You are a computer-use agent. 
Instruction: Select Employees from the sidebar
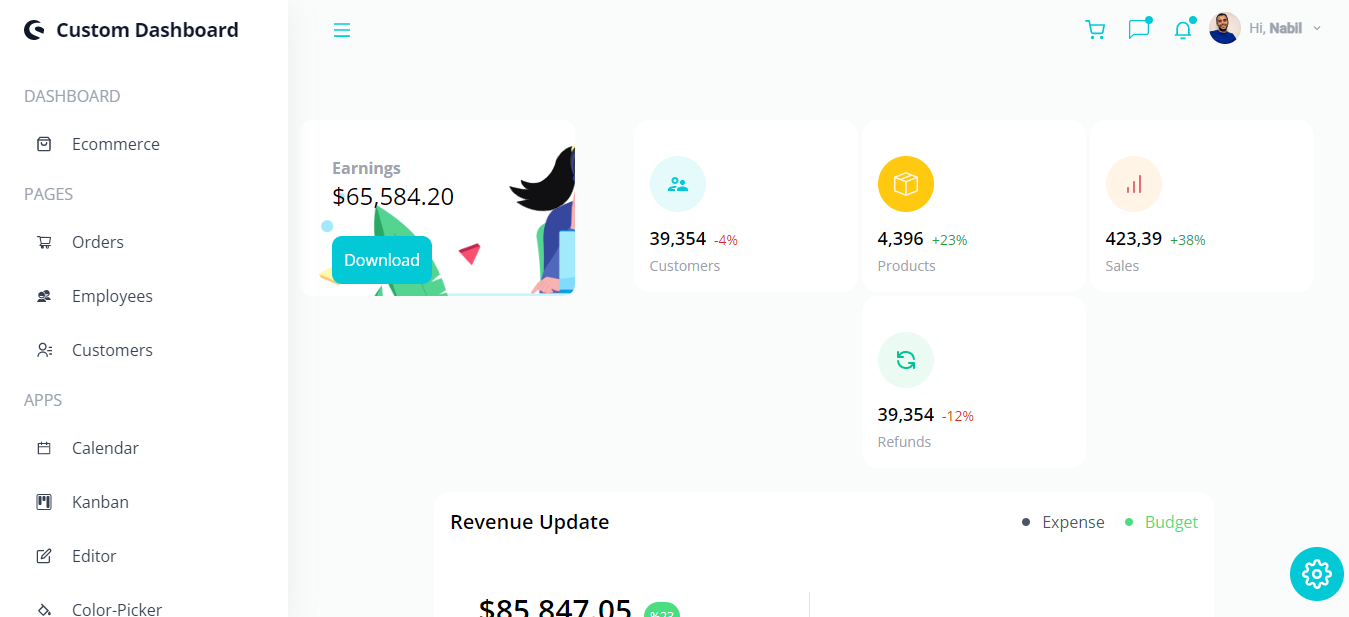pyautogui.click(x=112, y=296)
